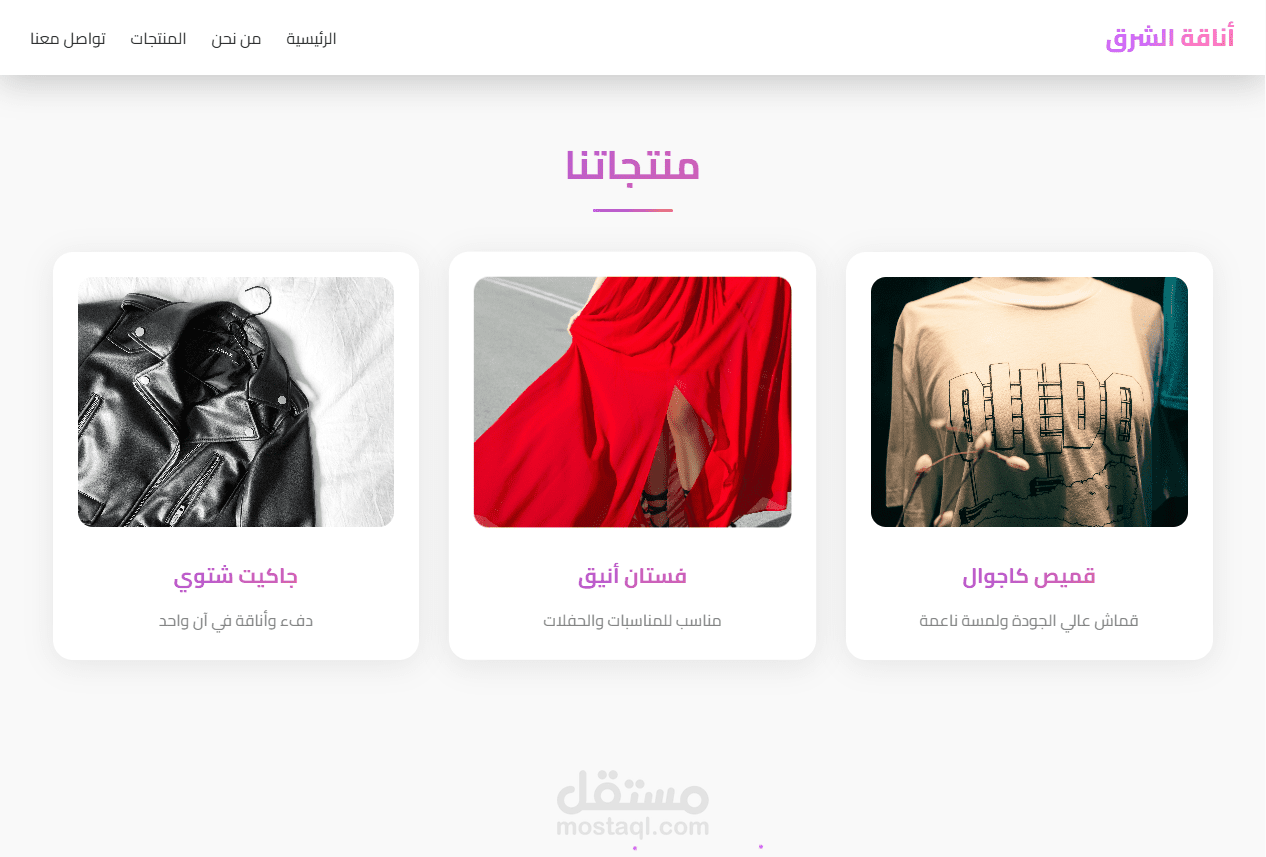The width and height of the screenshot is (1266, 857).
Task: Click the description قماش عالي الجودة ولمسة ناعمة
Action: tap(1029, 621)
